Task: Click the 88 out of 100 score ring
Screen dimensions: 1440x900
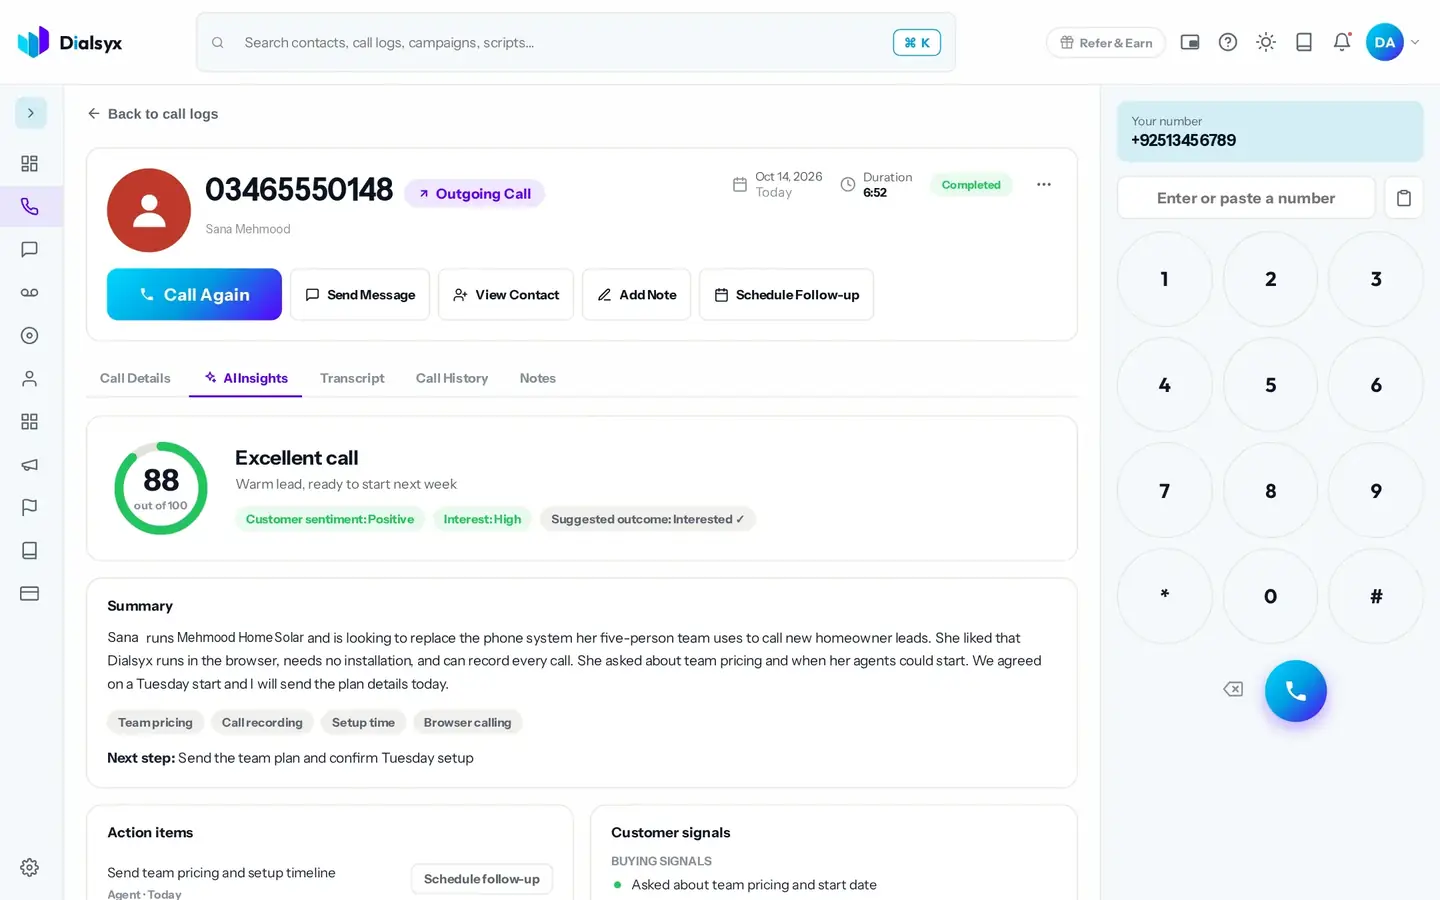Action: [161, 488]
